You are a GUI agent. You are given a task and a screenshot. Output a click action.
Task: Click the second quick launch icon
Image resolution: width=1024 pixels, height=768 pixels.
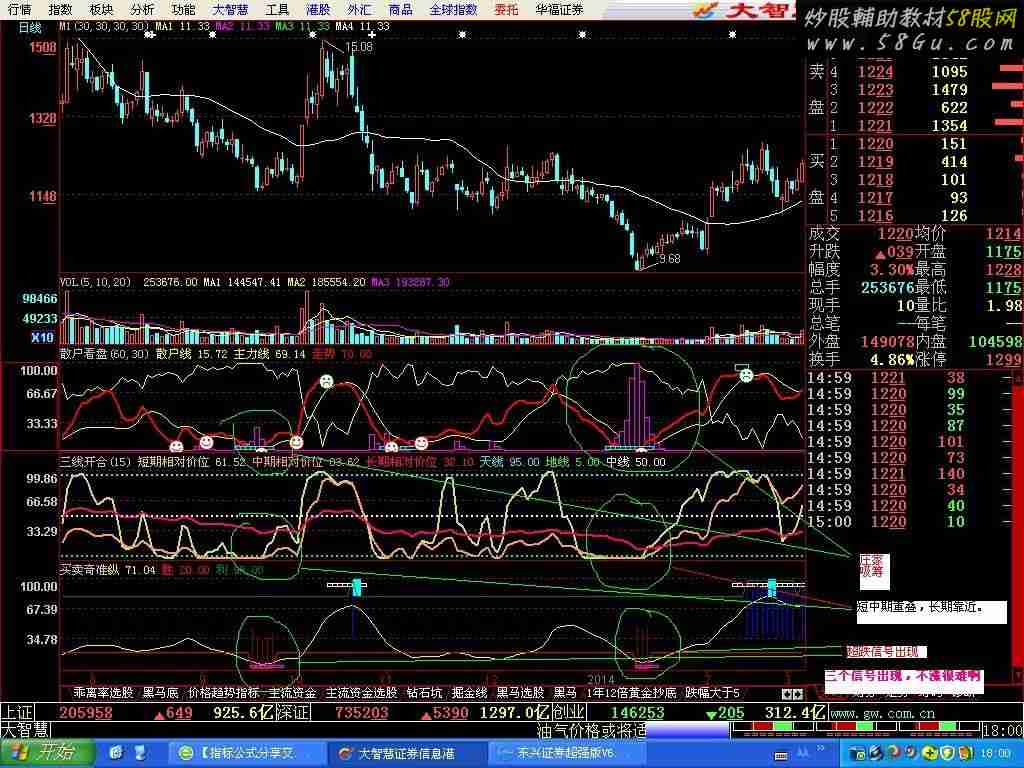139,754
